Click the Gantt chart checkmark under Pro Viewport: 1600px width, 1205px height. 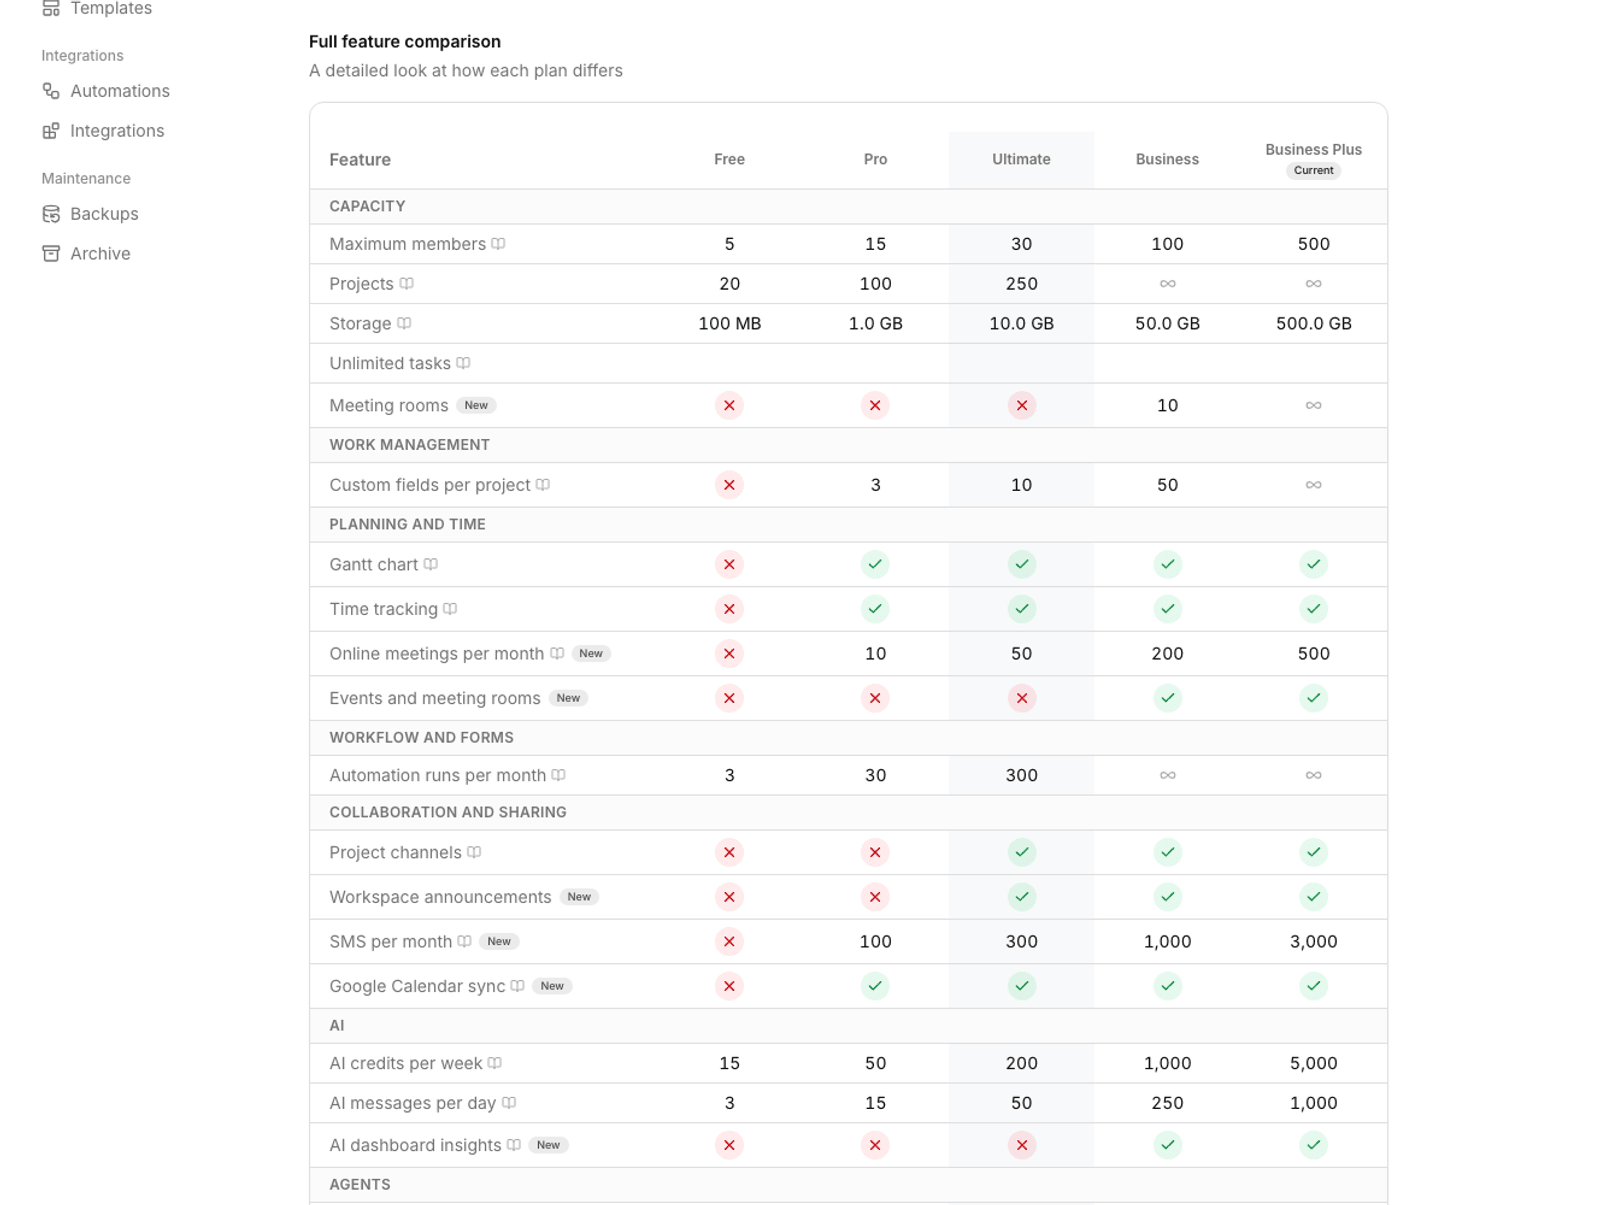[x=875, y=565]
